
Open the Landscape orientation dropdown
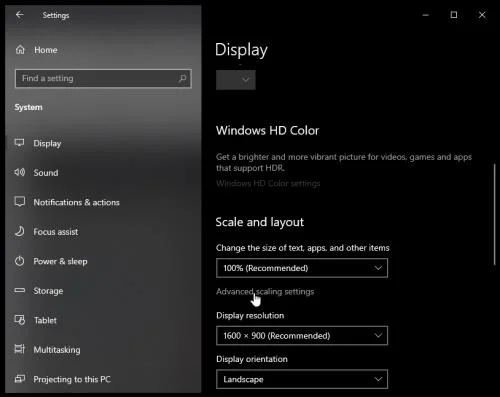[302, 379]
